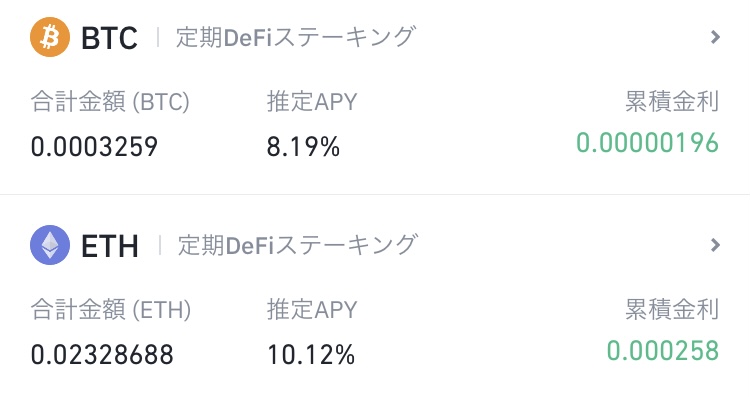The width and height of the screenshot is (750, 397).
Task: Click ETH total amount 0.02328688
Action: pyautogui.click(x=102, y=354)
